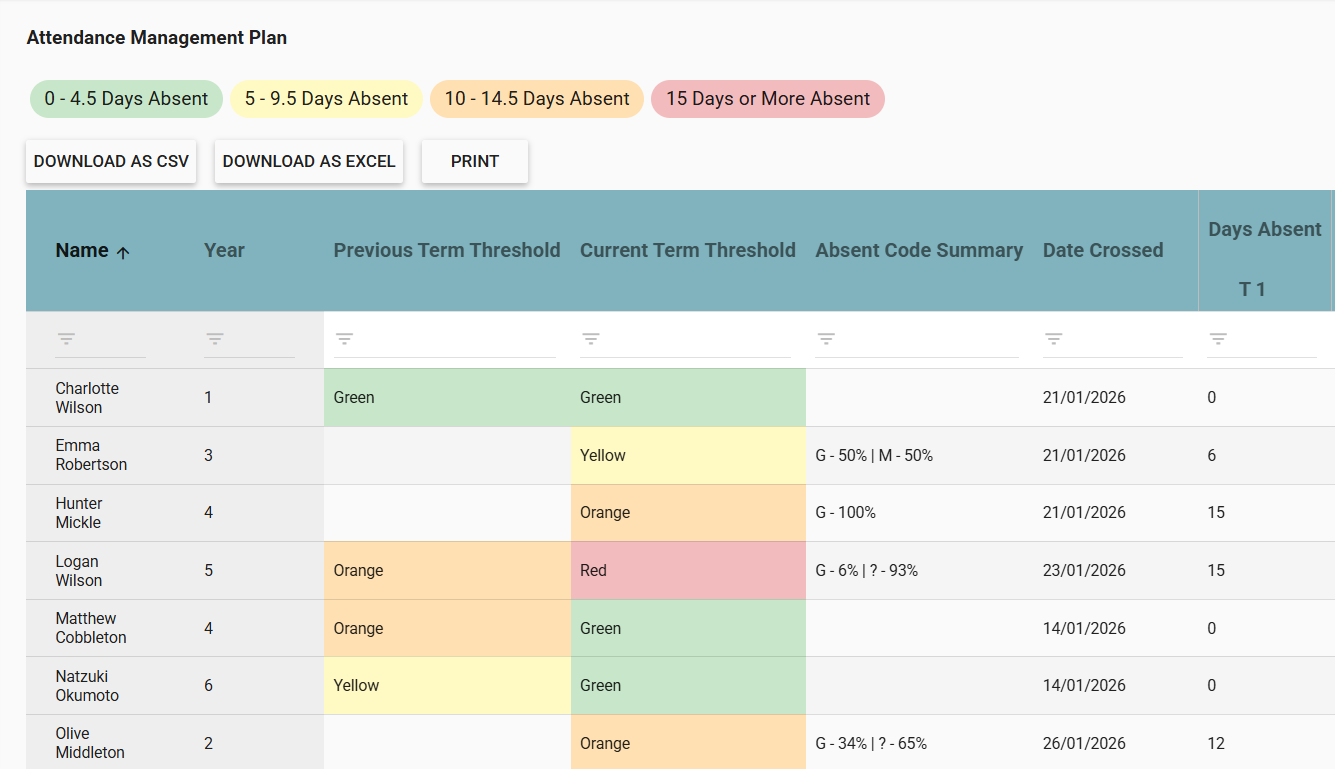
Task: Click the filter icon under Year column
Action: (x=214, y=339)
